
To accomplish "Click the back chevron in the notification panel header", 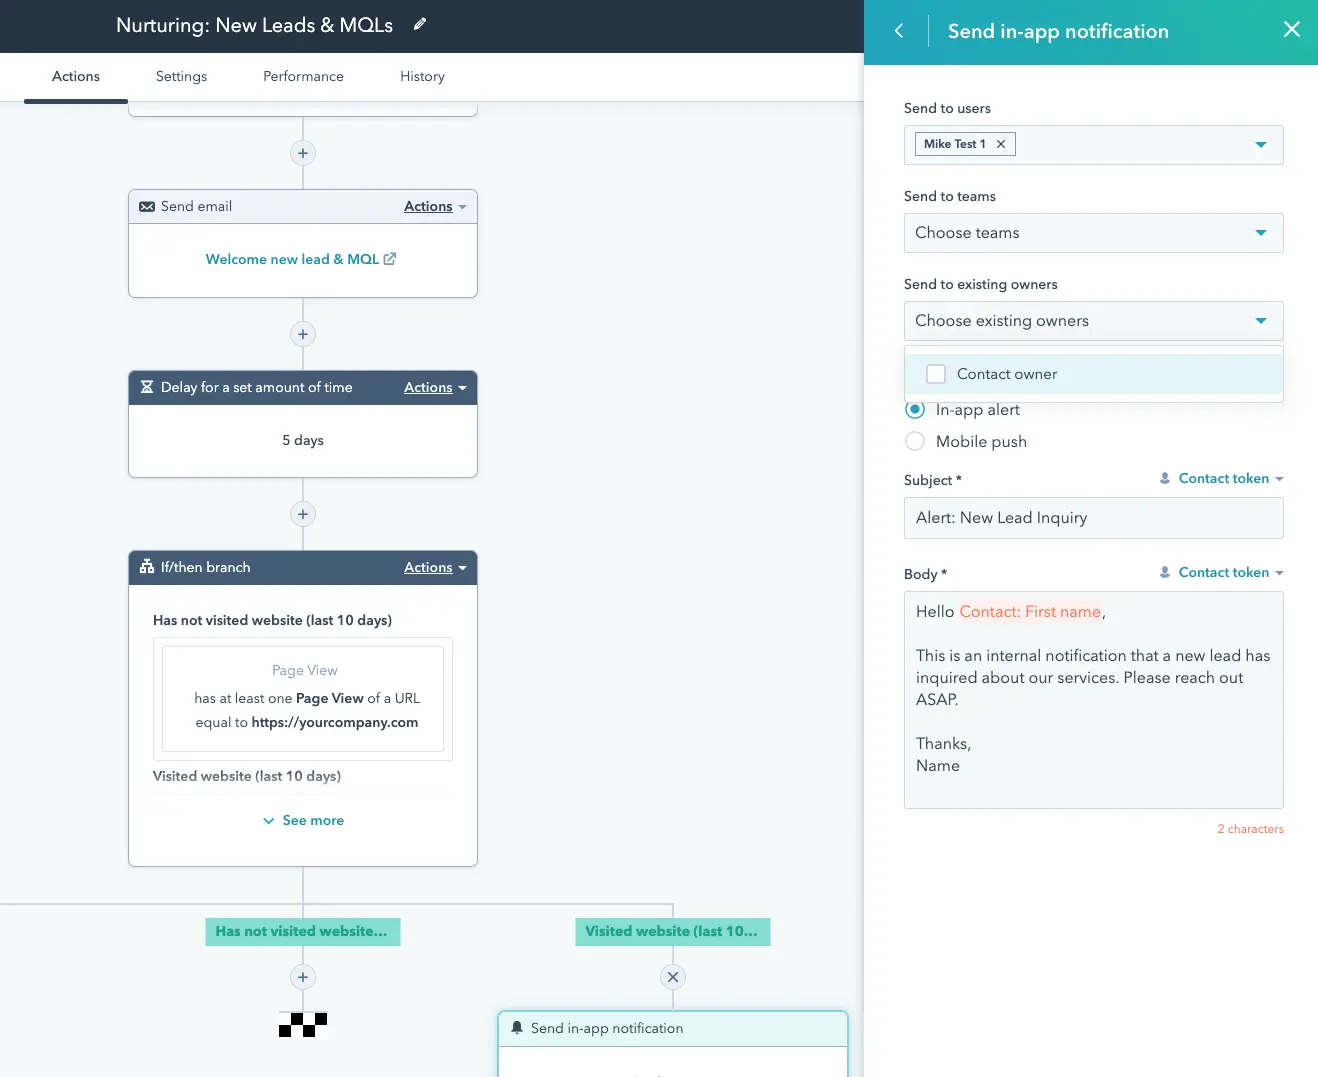I will pos(897,31).
